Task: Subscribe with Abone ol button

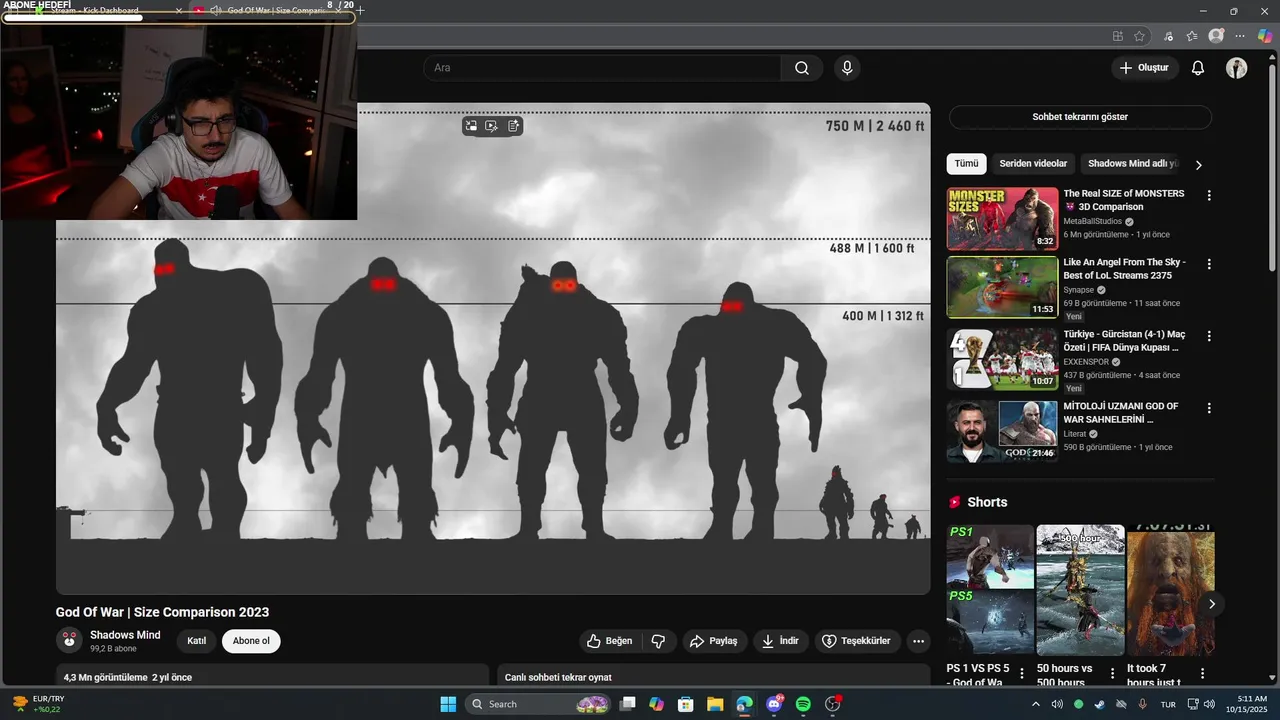Action: (x=251, y=641)
